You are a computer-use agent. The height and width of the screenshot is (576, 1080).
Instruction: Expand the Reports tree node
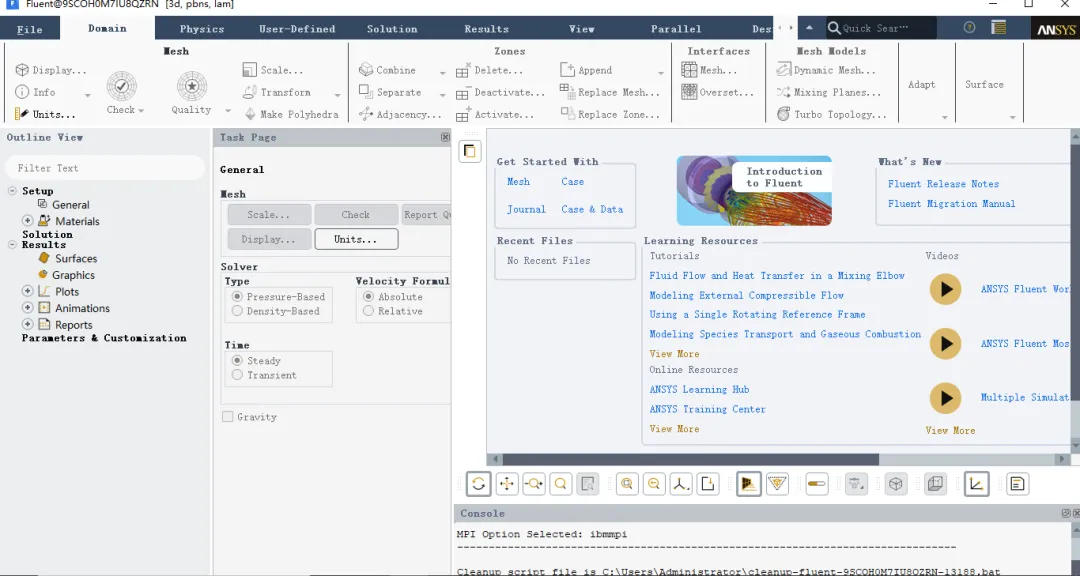[x=28, y=324]
